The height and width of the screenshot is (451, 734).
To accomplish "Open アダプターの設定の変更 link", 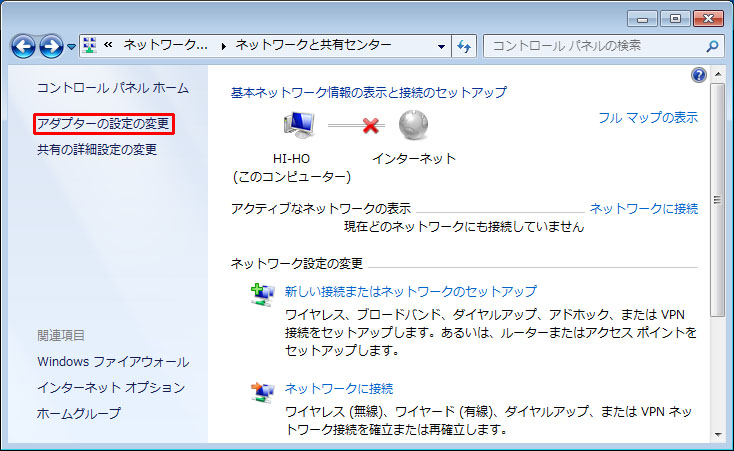I will (103, 124).
